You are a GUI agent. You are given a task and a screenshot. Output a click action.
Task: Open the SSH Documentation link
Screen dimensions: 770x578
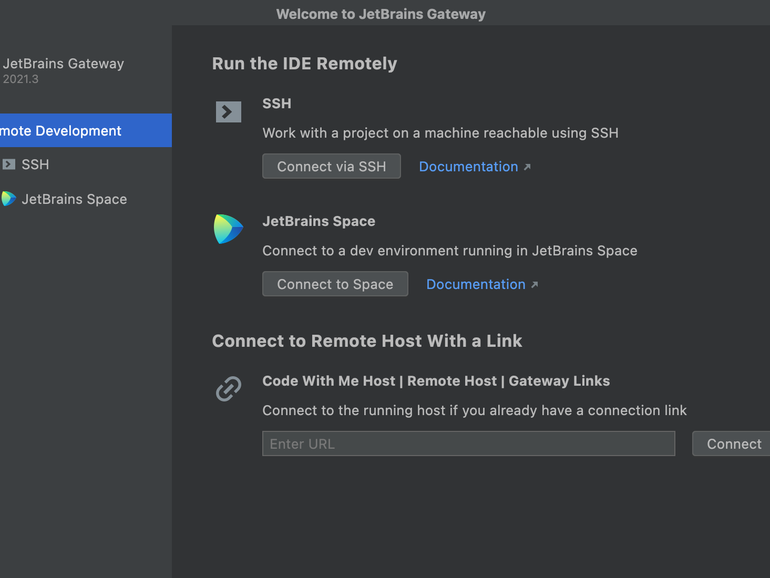click(468, 166)
